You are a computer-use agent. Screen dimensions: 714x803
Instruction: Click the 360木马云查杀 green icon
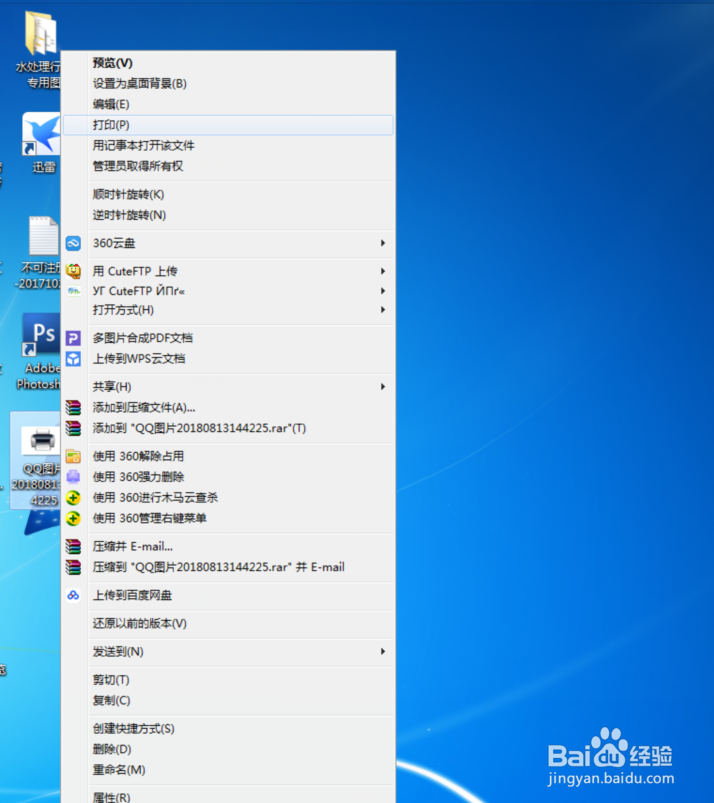click(73, 498)
